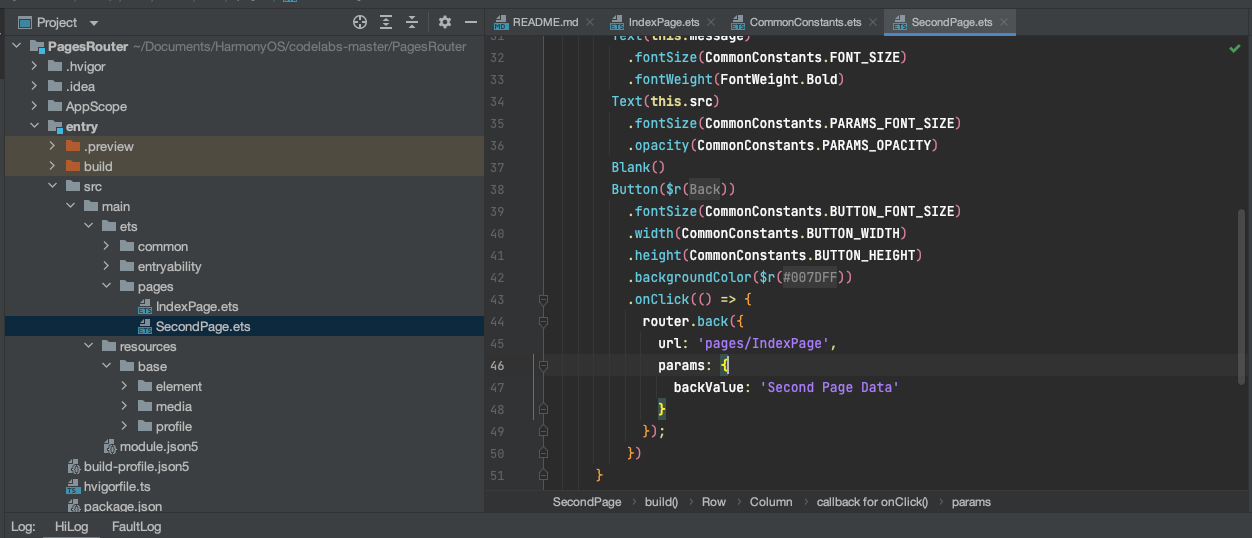The image size is (1252, 538).
Task: Click the module.json5 file icon
Action: click(x=109, y=446)
